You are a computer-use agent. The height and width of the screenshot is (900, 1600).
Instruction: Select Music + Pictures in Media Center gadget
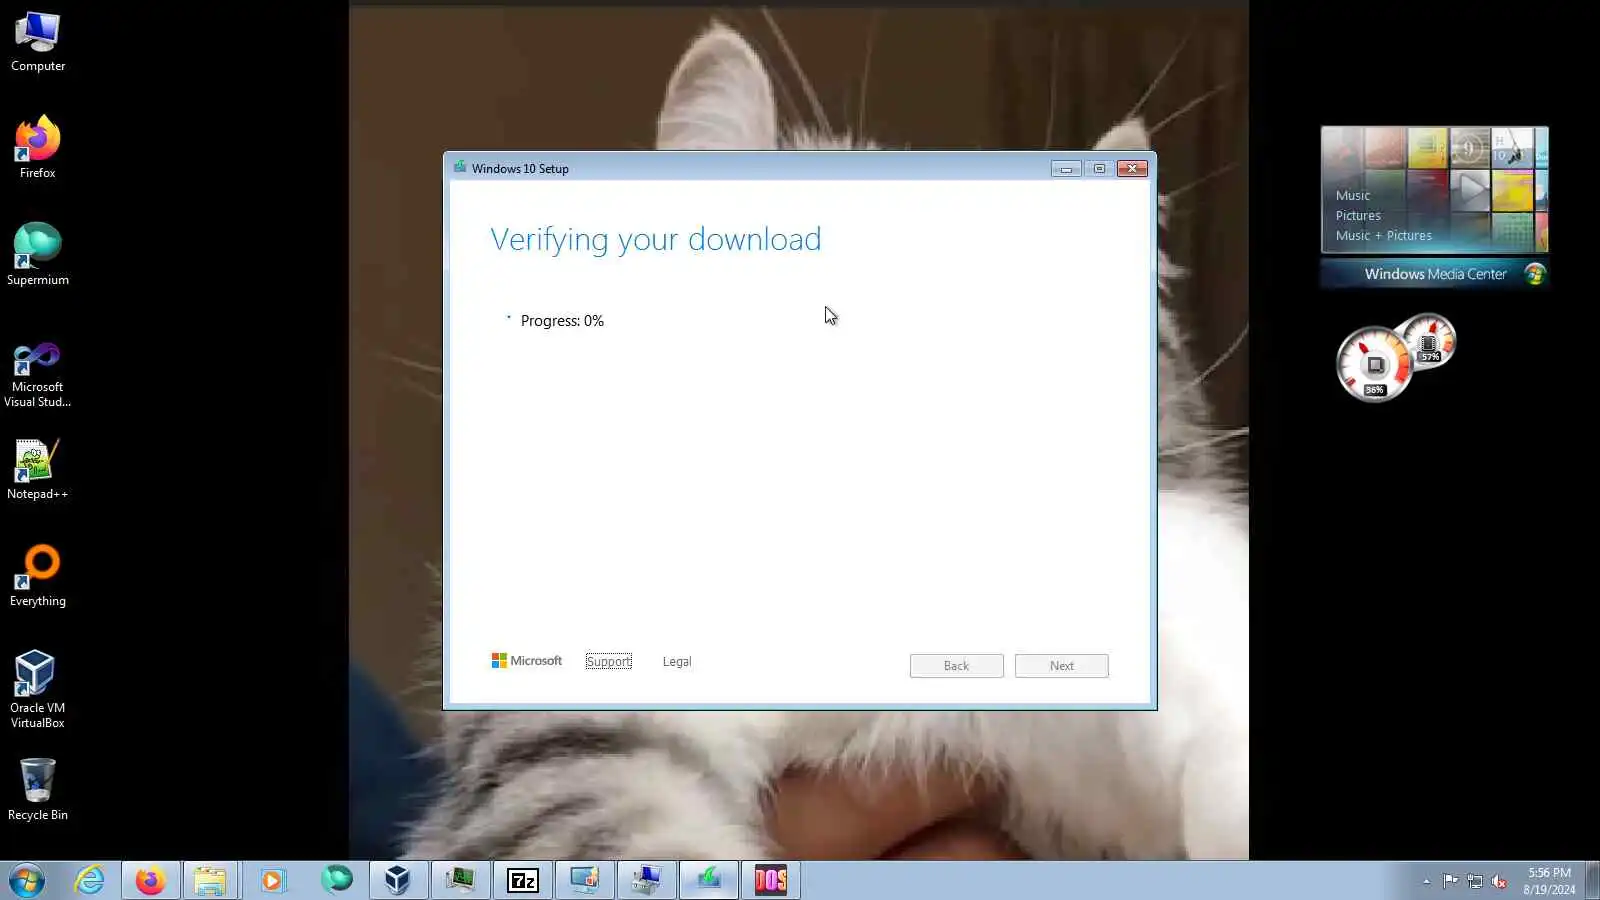[1383, 236]
